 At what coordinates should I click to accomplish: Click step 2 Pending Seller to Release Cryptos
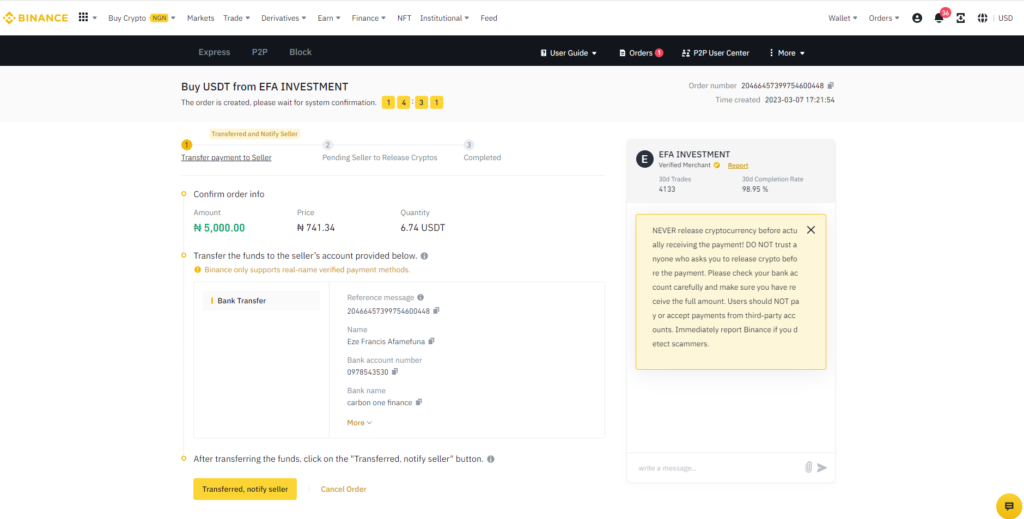379,157
